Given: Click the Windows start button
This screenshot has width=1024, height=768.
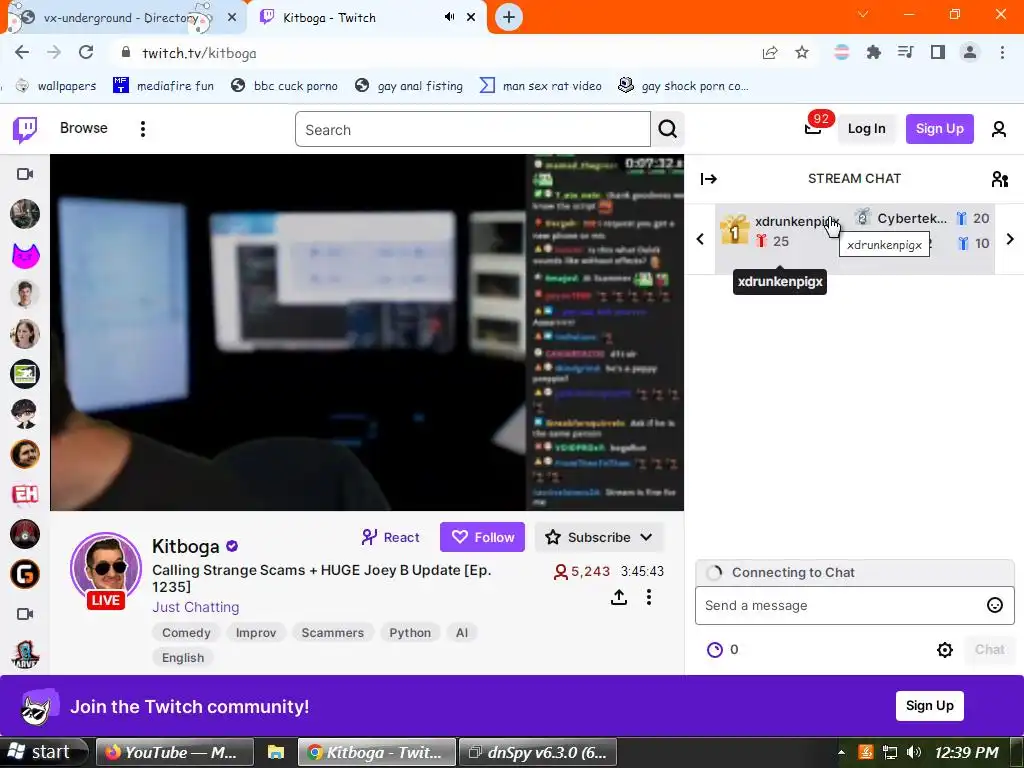Looking at the screenshot, I should coord(43,752).
